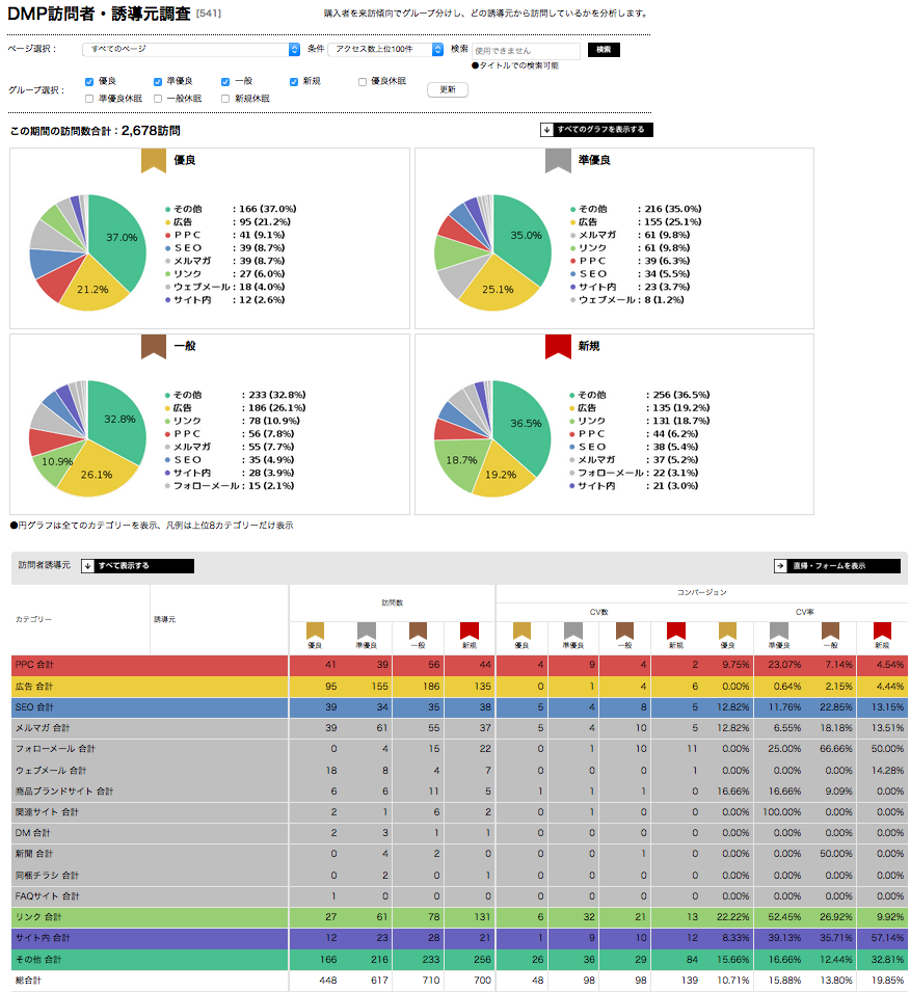Click gray 準優良 ribbon in CV率 header
This screenshot has width=910, height=992.
(x=778, y=631)
